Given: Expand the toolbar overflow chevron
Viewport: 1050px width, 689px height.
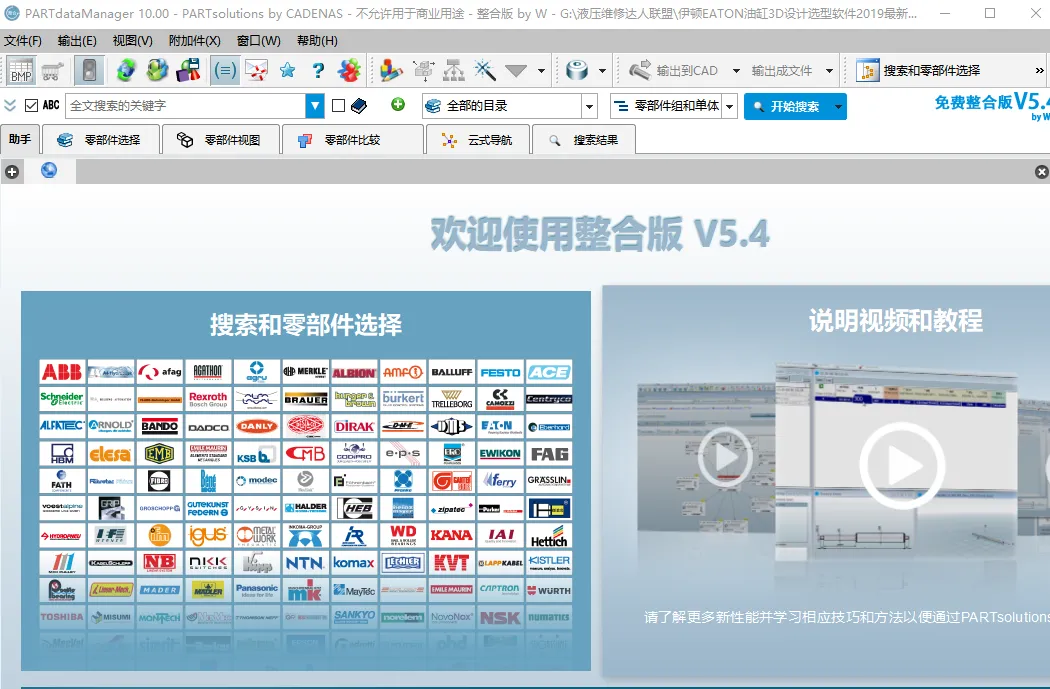Looking at the screenshot, I should (1039, 70).
